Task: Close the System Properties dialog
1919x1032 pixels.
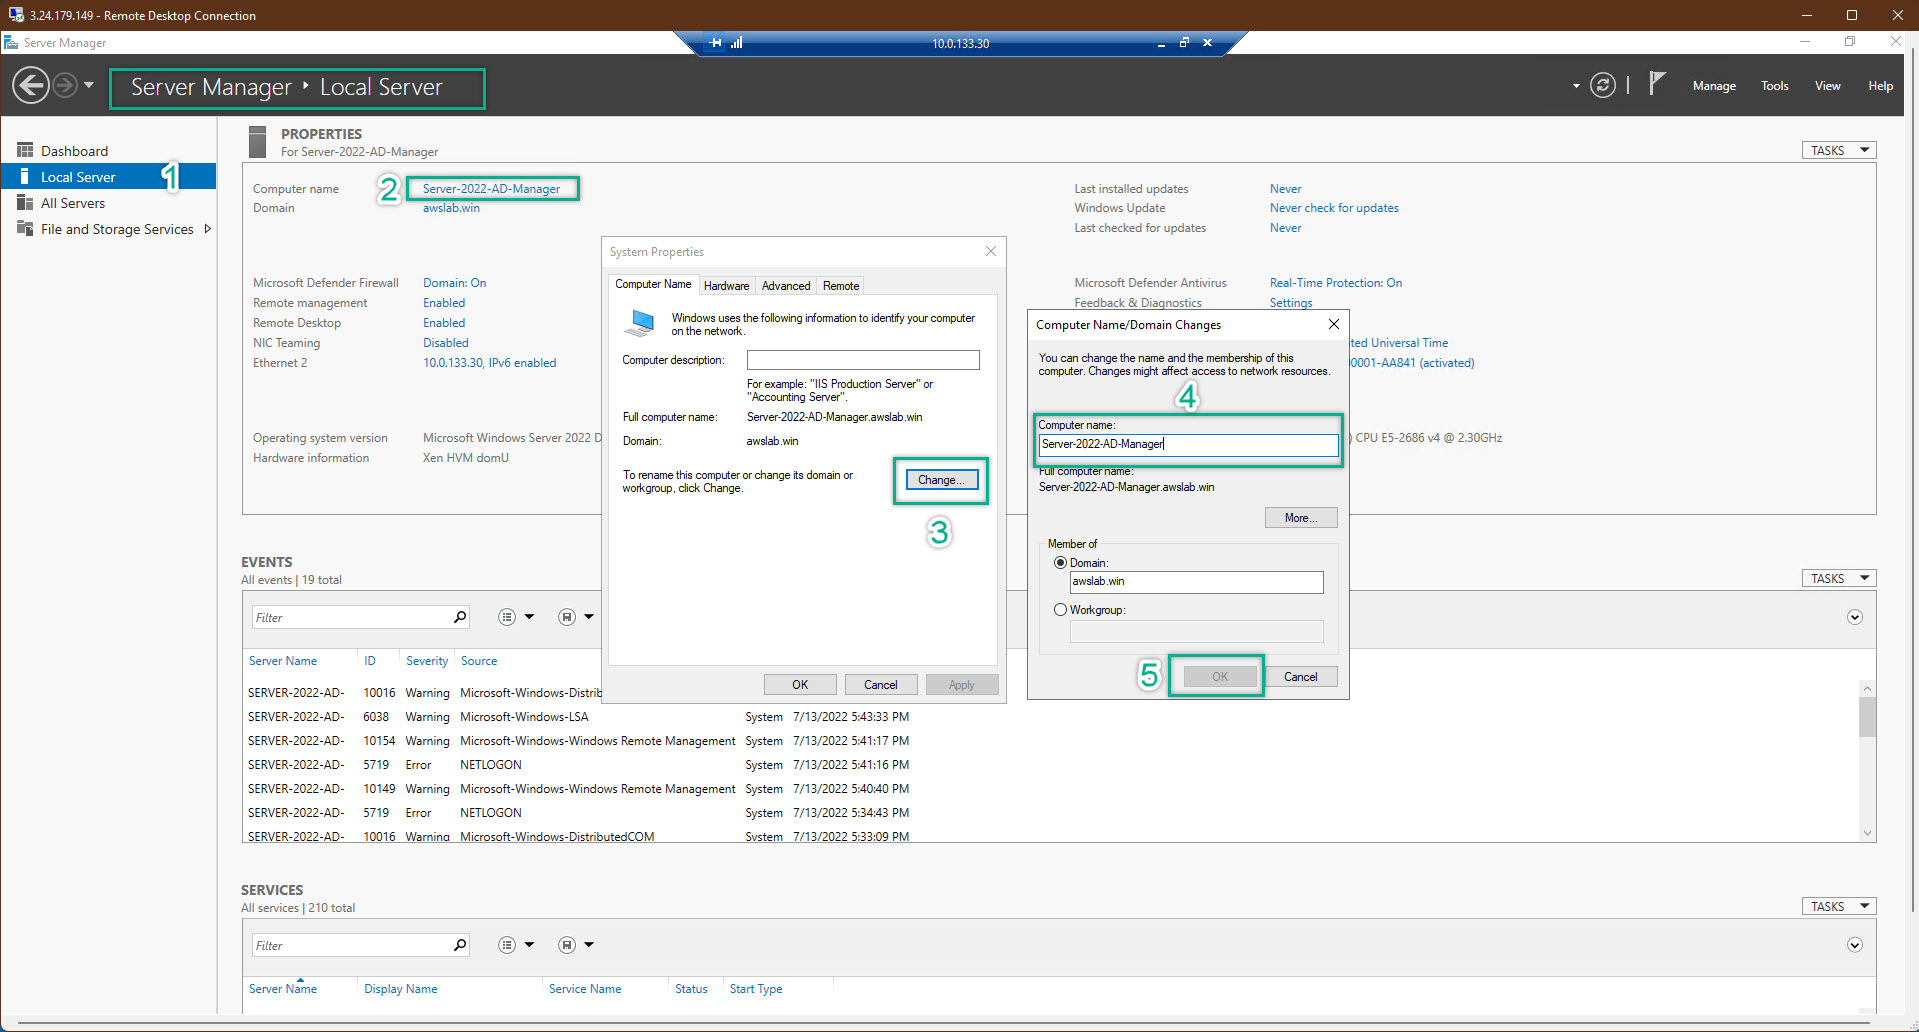Action: click(991, 251)
